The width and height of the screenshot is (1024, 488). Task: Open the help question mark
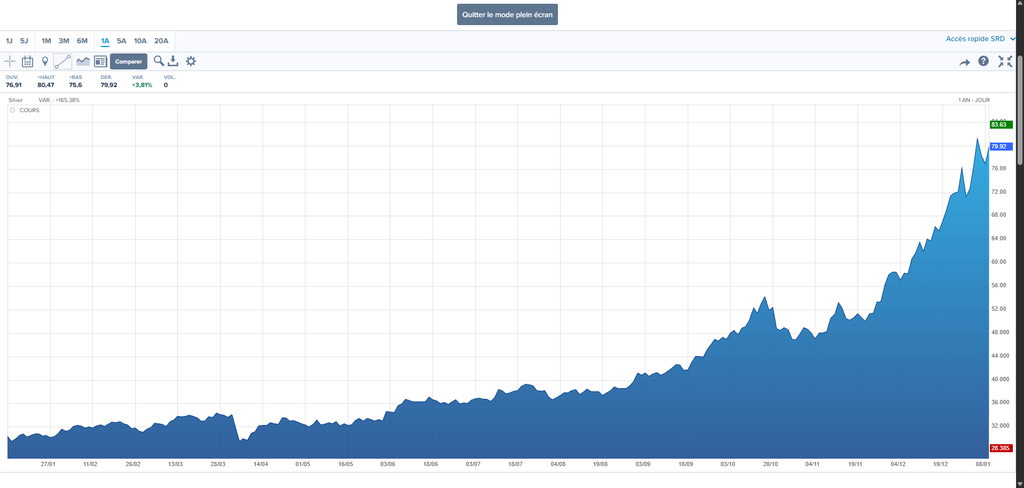point(984,62)
